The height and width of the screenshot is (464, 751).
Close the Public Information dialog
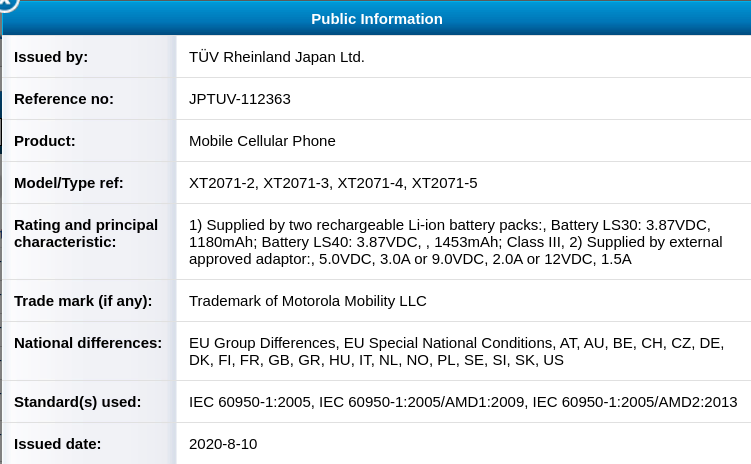tap(6, 4)
